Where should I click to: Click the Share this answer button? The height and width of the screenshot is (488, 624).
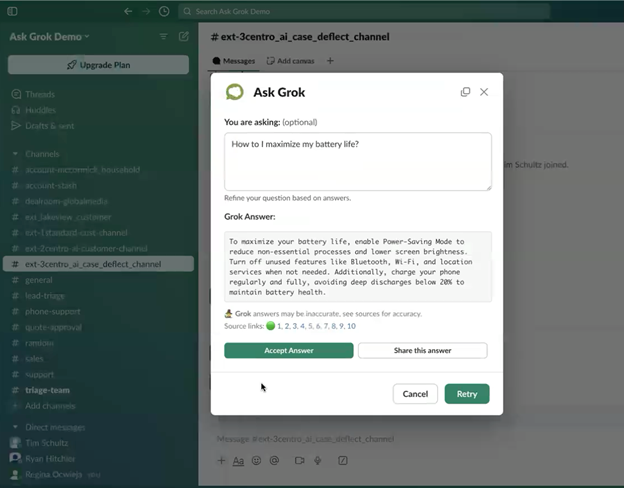[423, 350]
